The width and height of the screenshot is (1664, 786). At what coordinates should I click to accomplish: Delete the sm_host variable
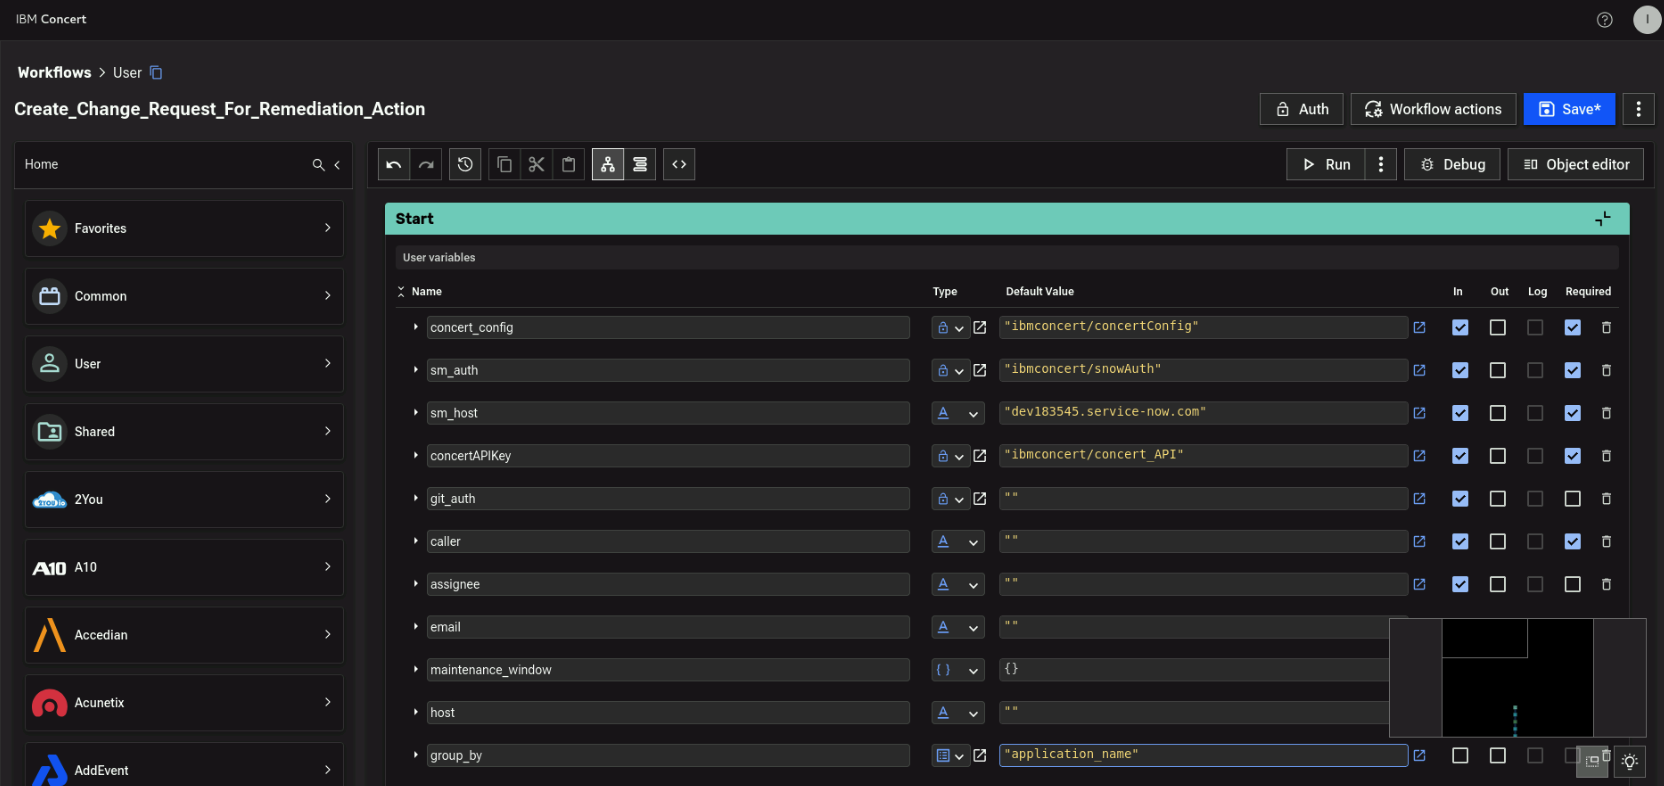click(x=1607, y=413)
